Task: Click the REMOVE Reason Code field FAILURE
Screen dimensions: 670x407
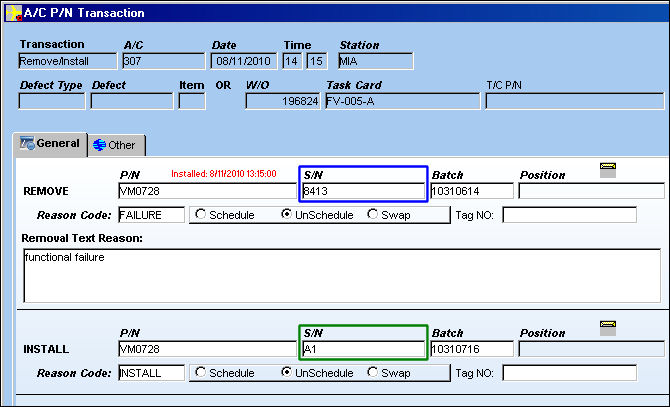Action: tap(151, 215)
